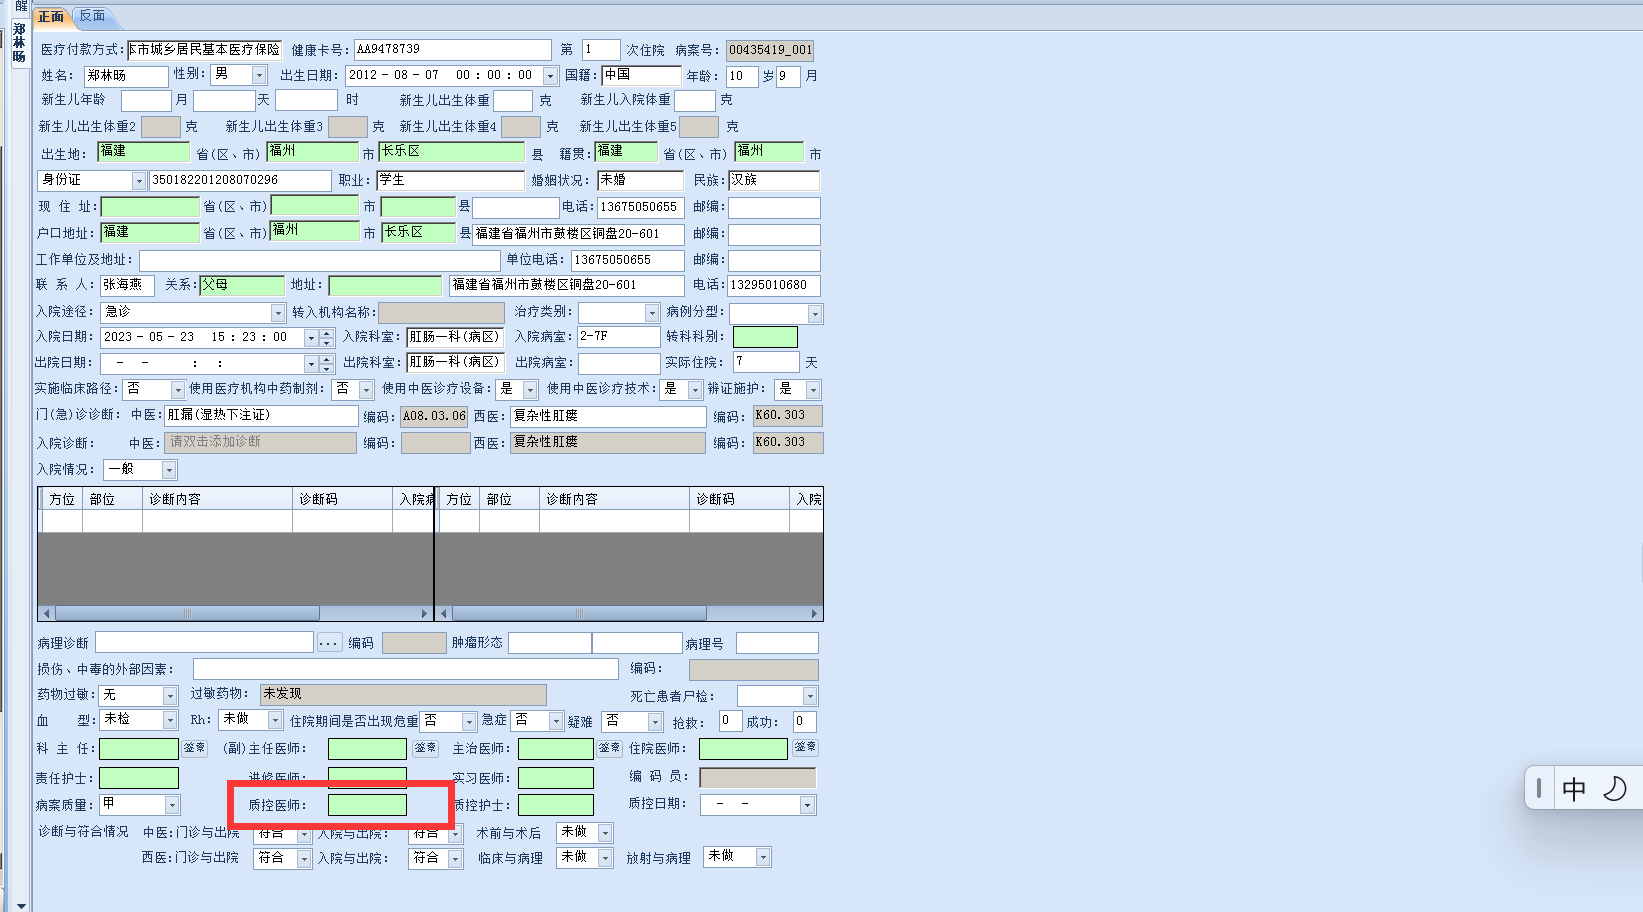
Task: Select the 郑林旸 vertical sidebar tab
Action: [19, 44]
